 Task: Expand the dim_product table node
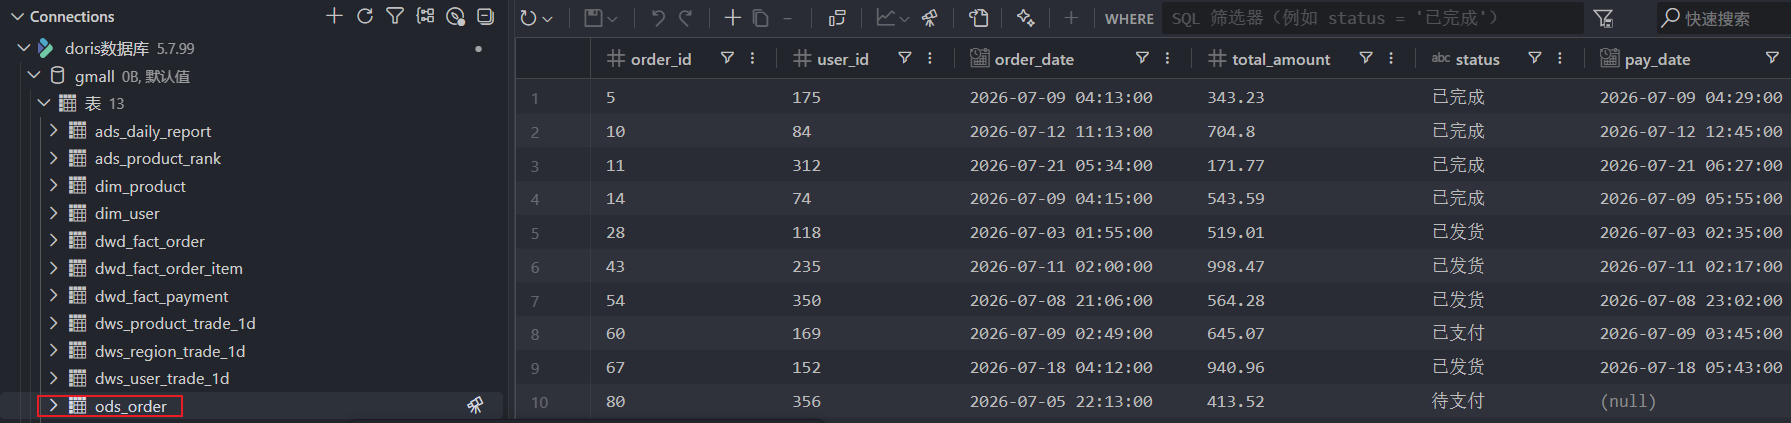click(x=54, y=185)
